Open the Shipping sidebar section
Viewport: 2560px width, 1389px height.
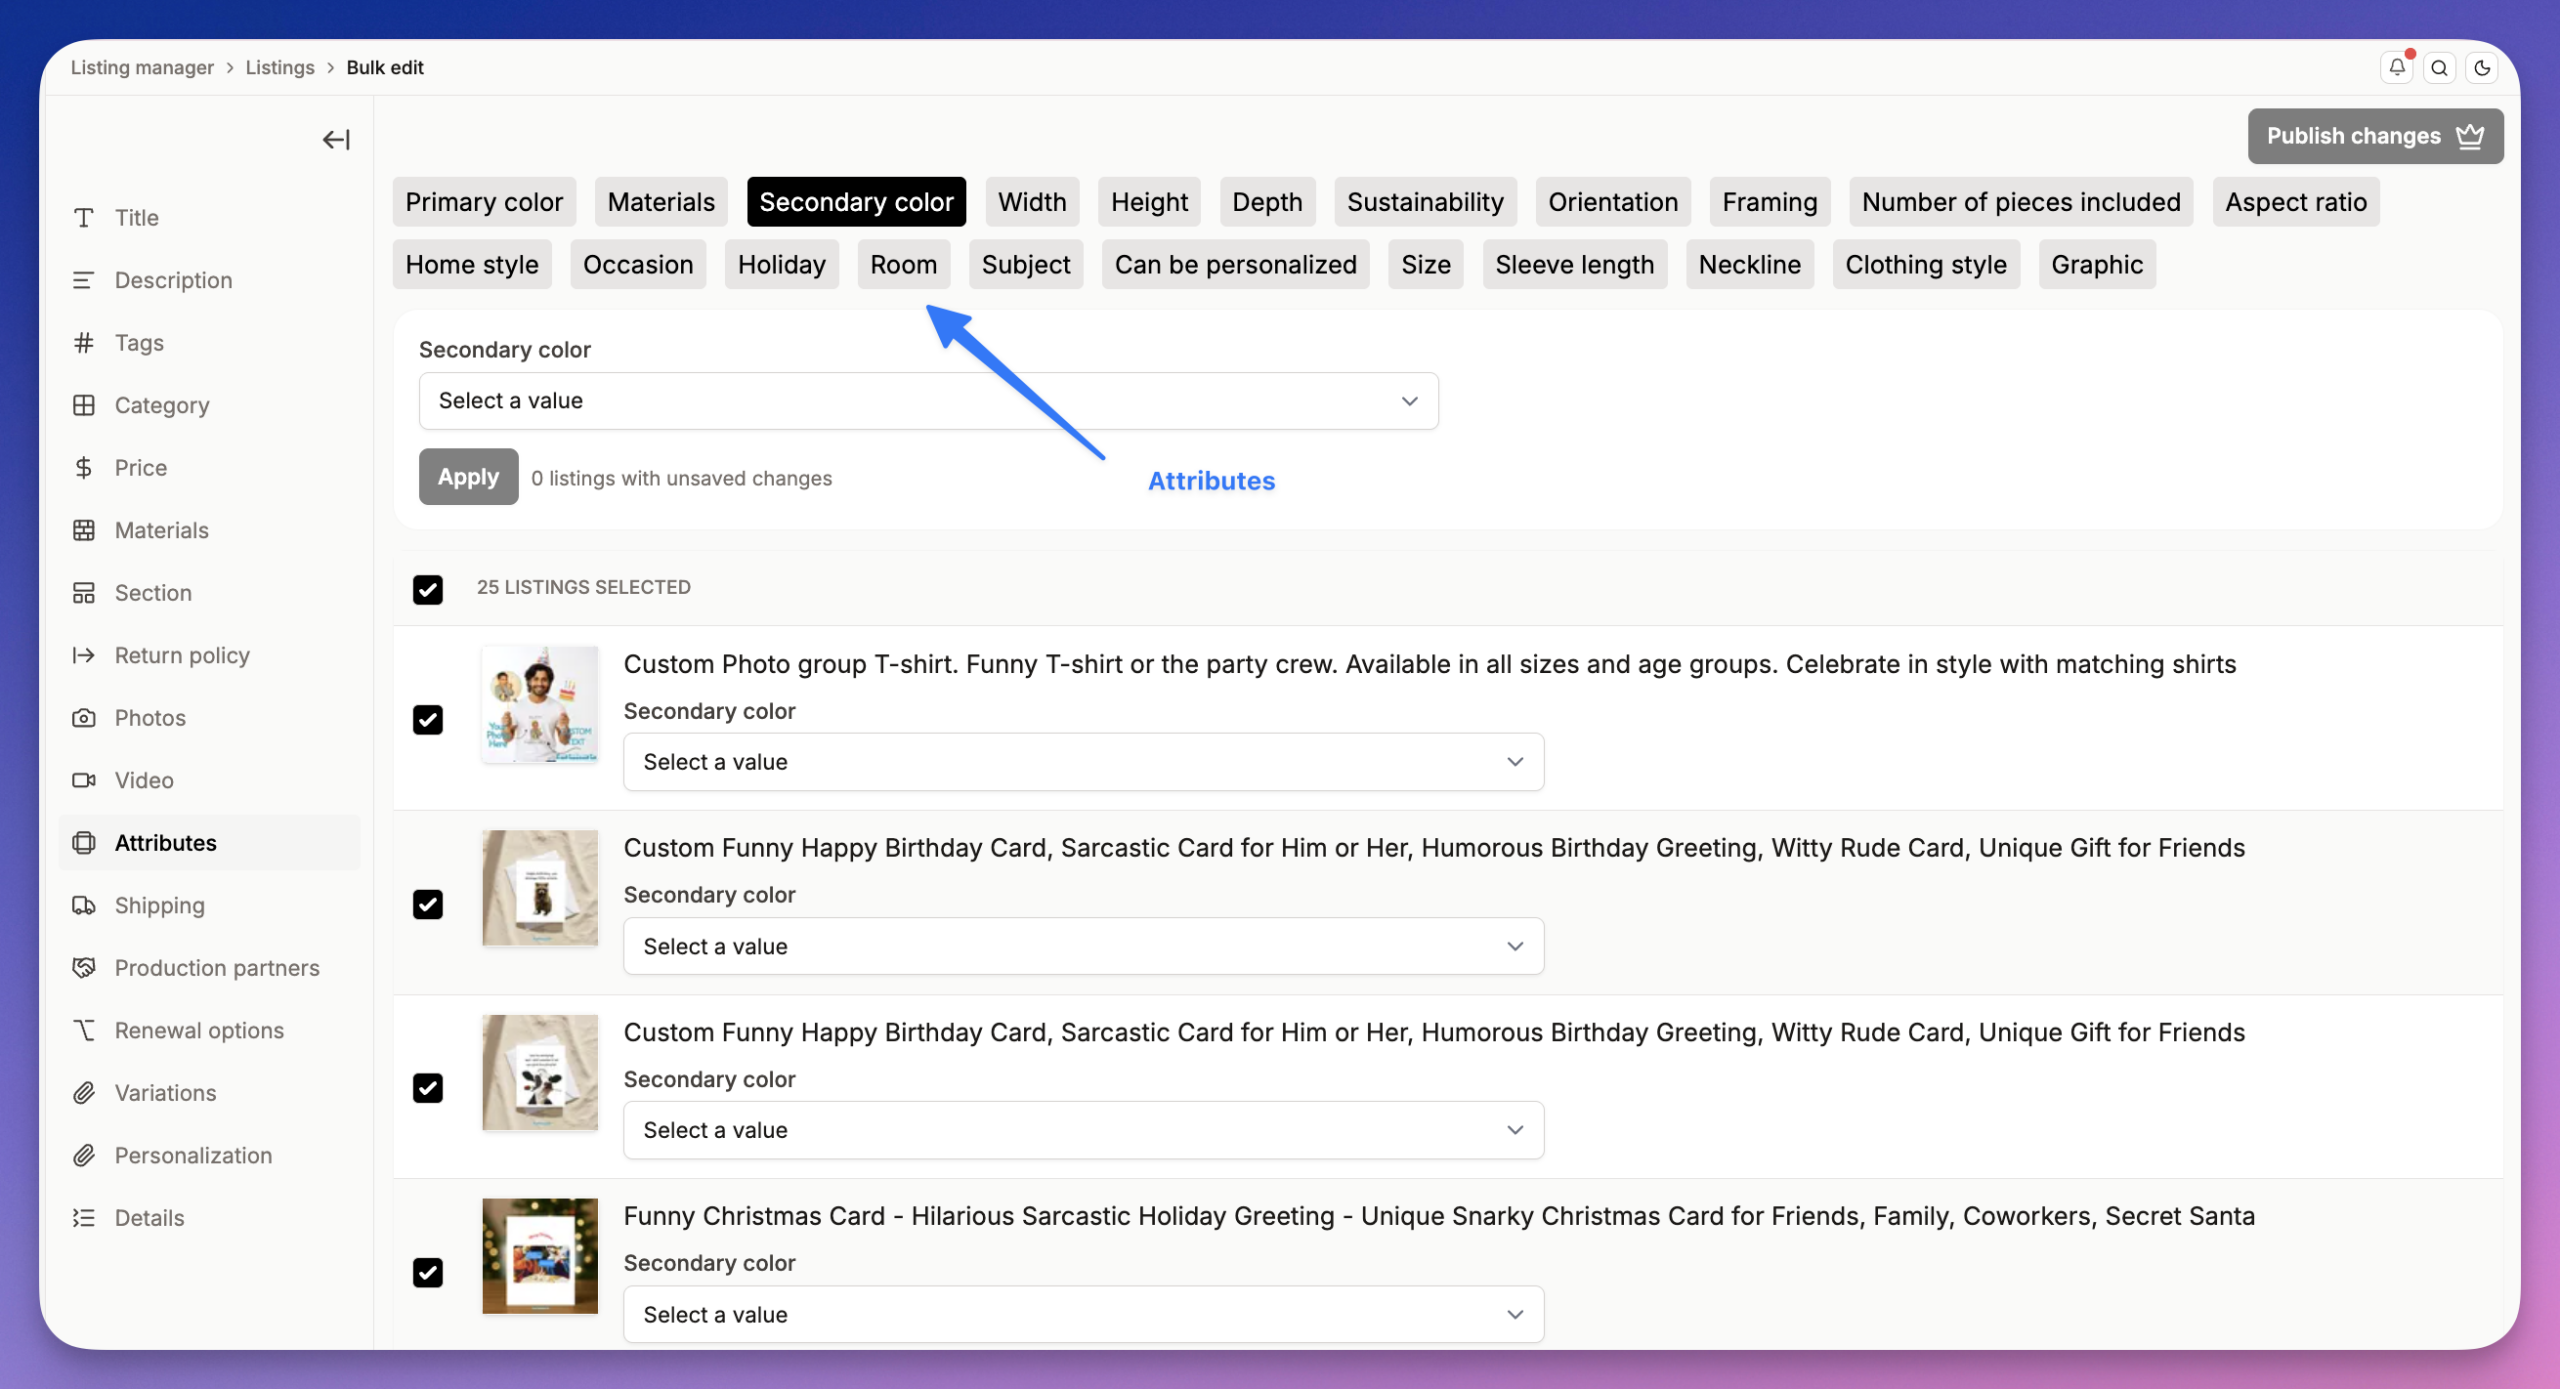209,905
